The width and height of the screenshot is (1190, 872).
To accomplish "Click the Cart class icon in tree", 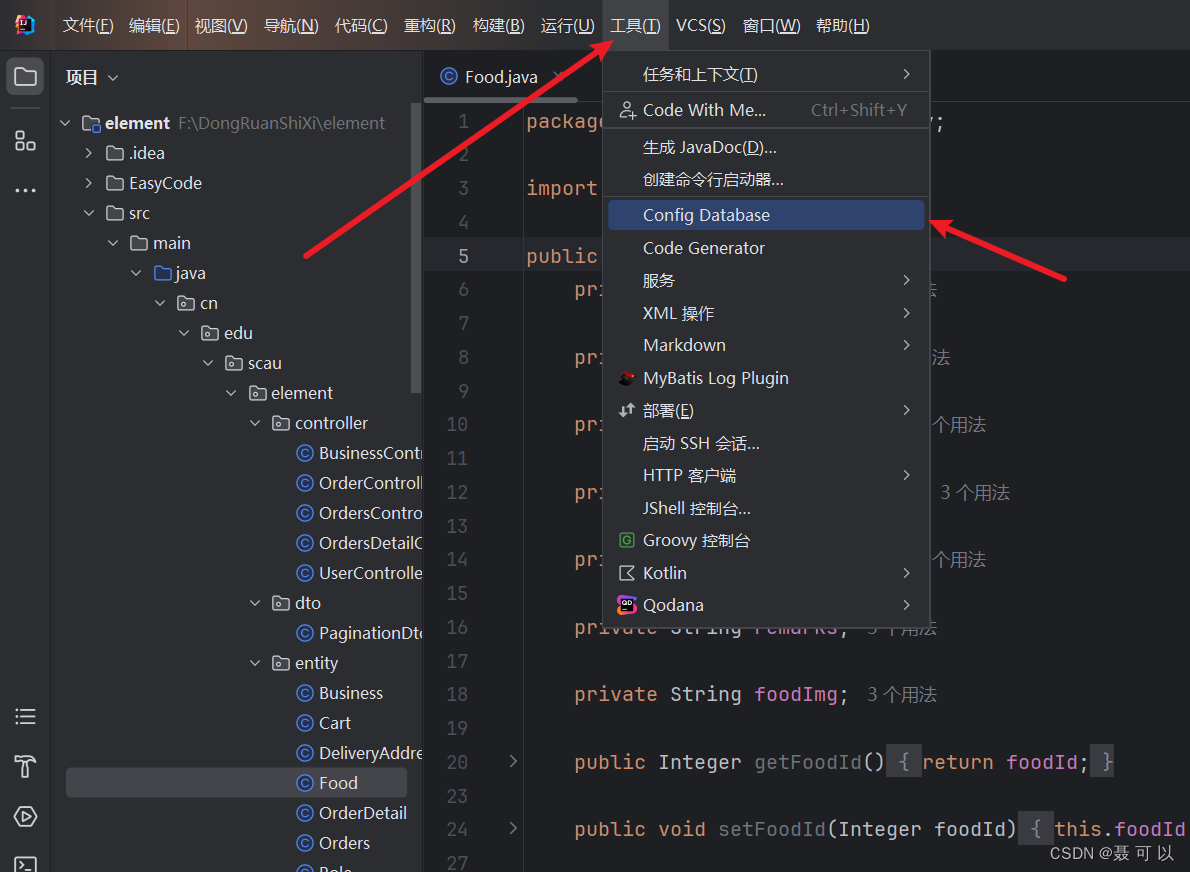I will (305, 723).
